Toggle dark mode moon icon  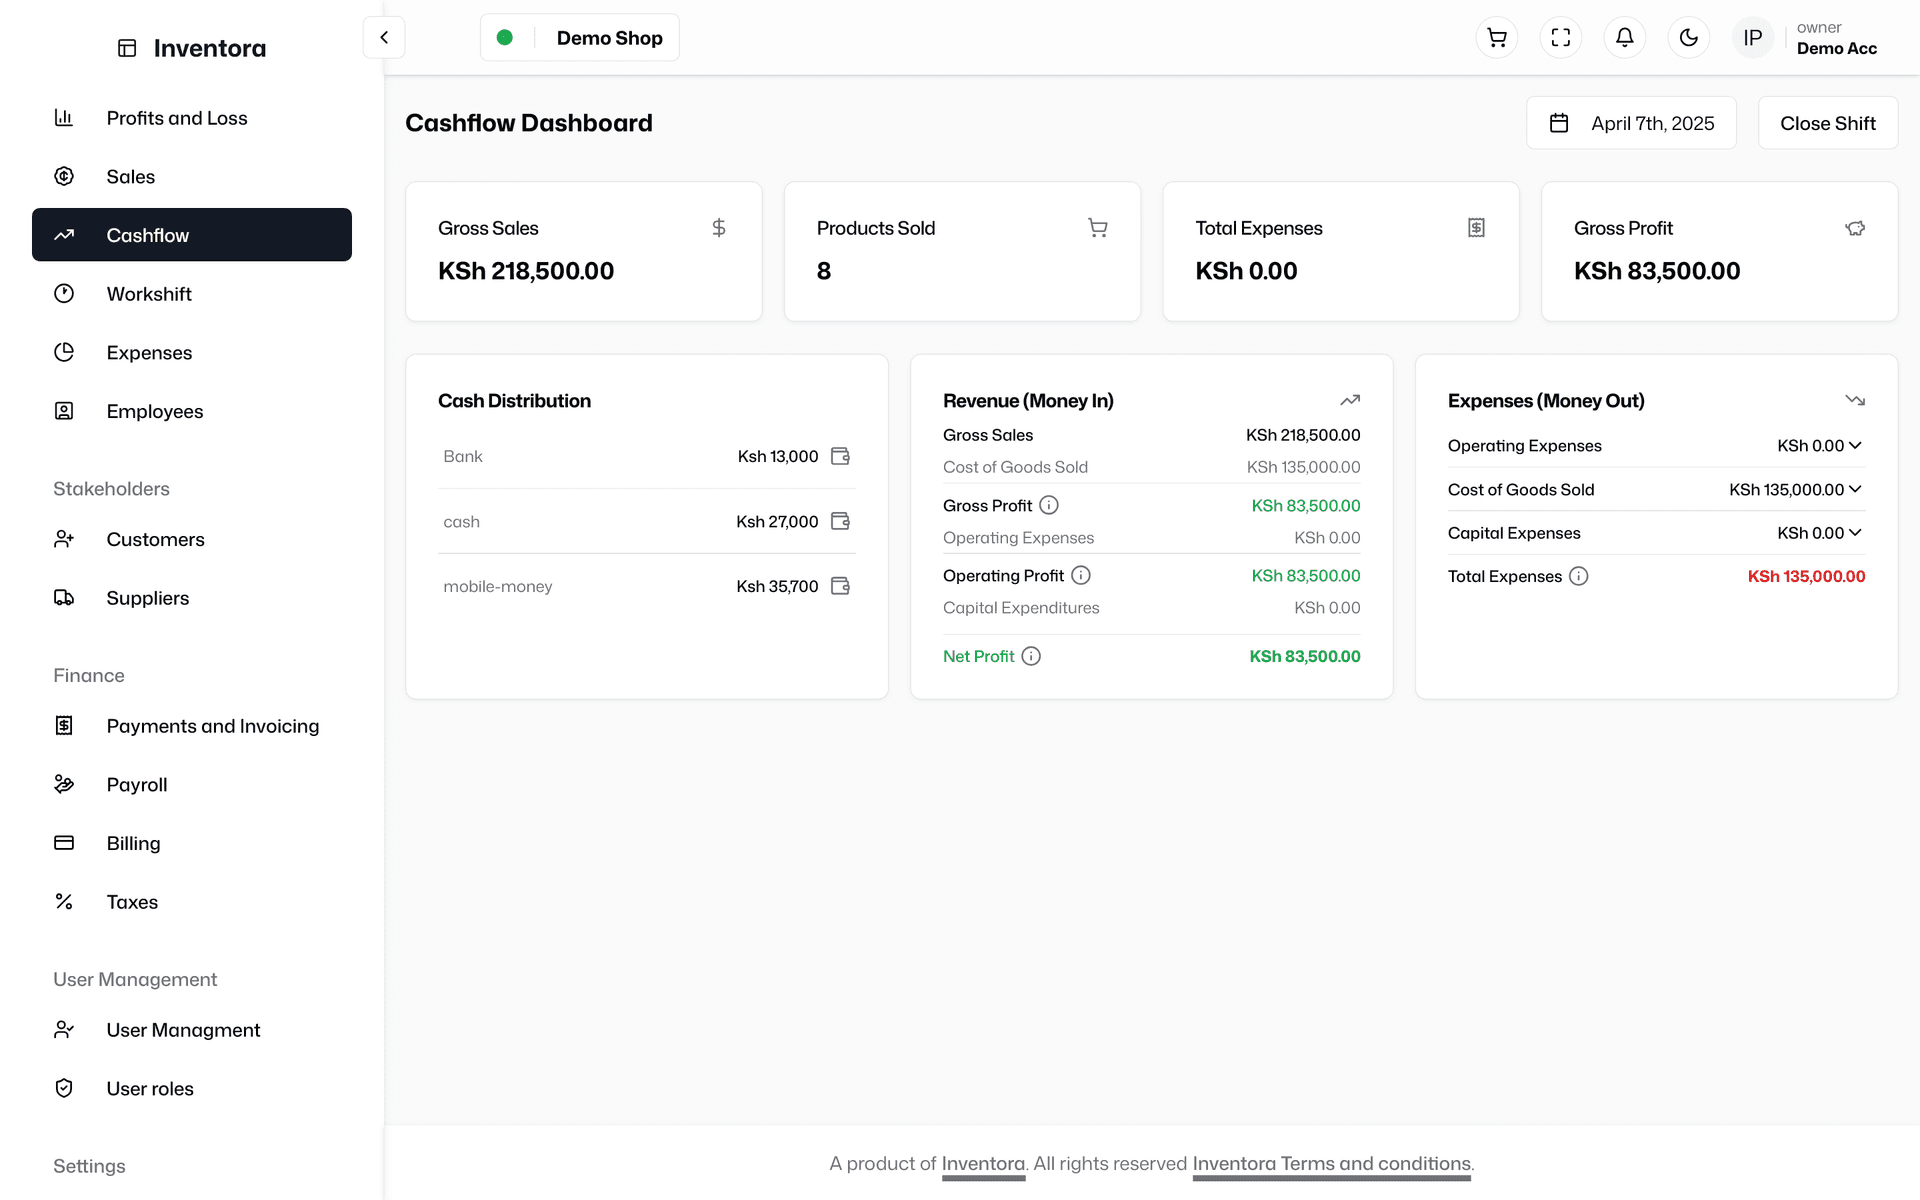(x=1689, y=38)
